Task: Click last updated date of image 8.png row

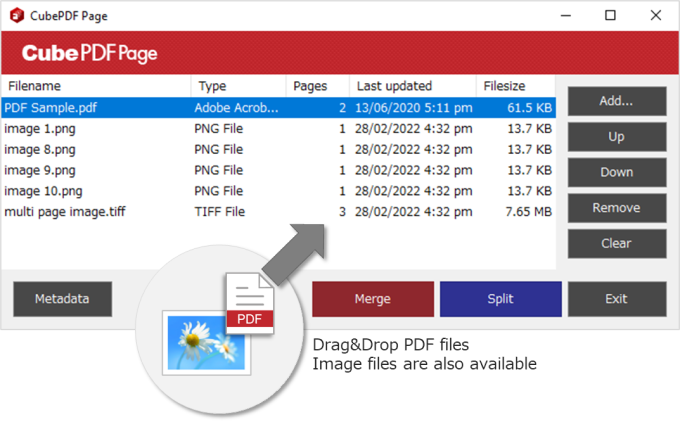Action: (x=414, y=150)
